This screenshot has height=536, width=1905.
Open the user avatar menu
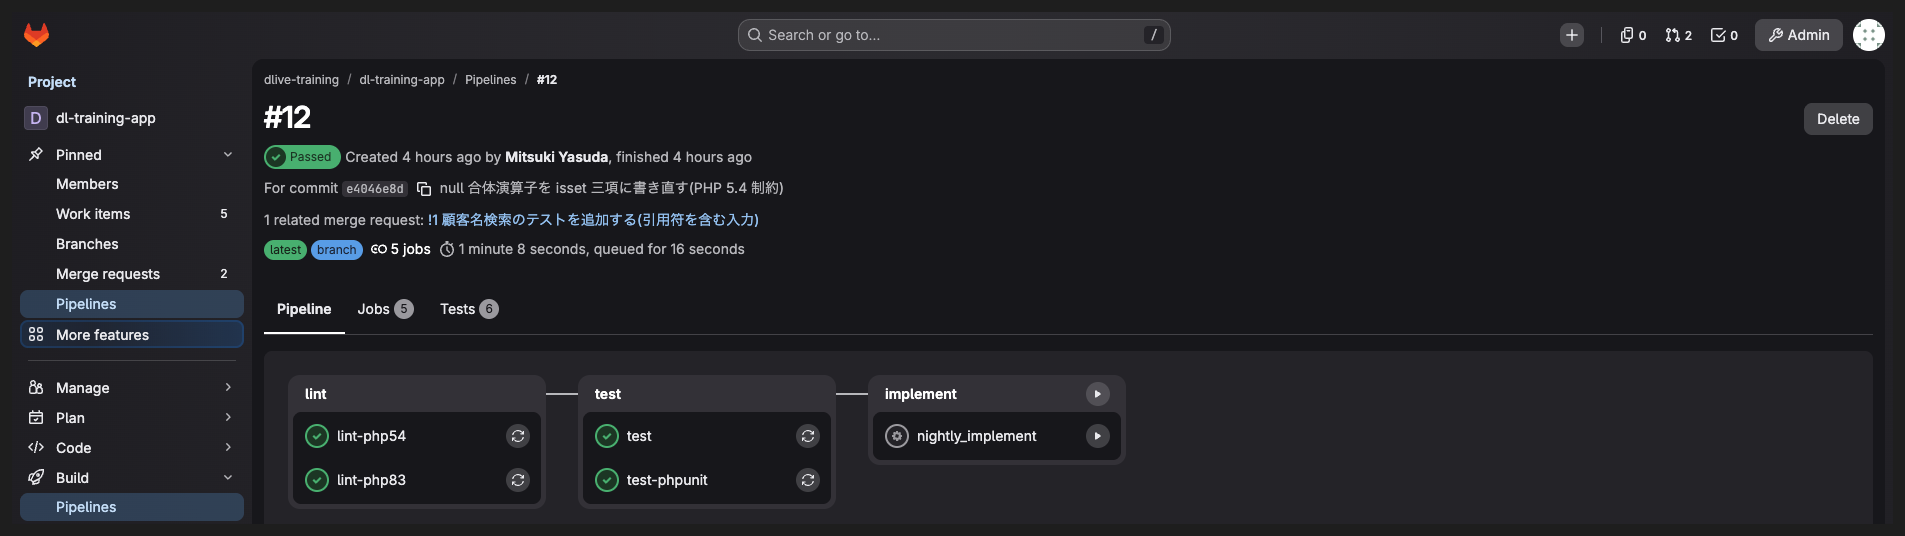[1869, 35]
